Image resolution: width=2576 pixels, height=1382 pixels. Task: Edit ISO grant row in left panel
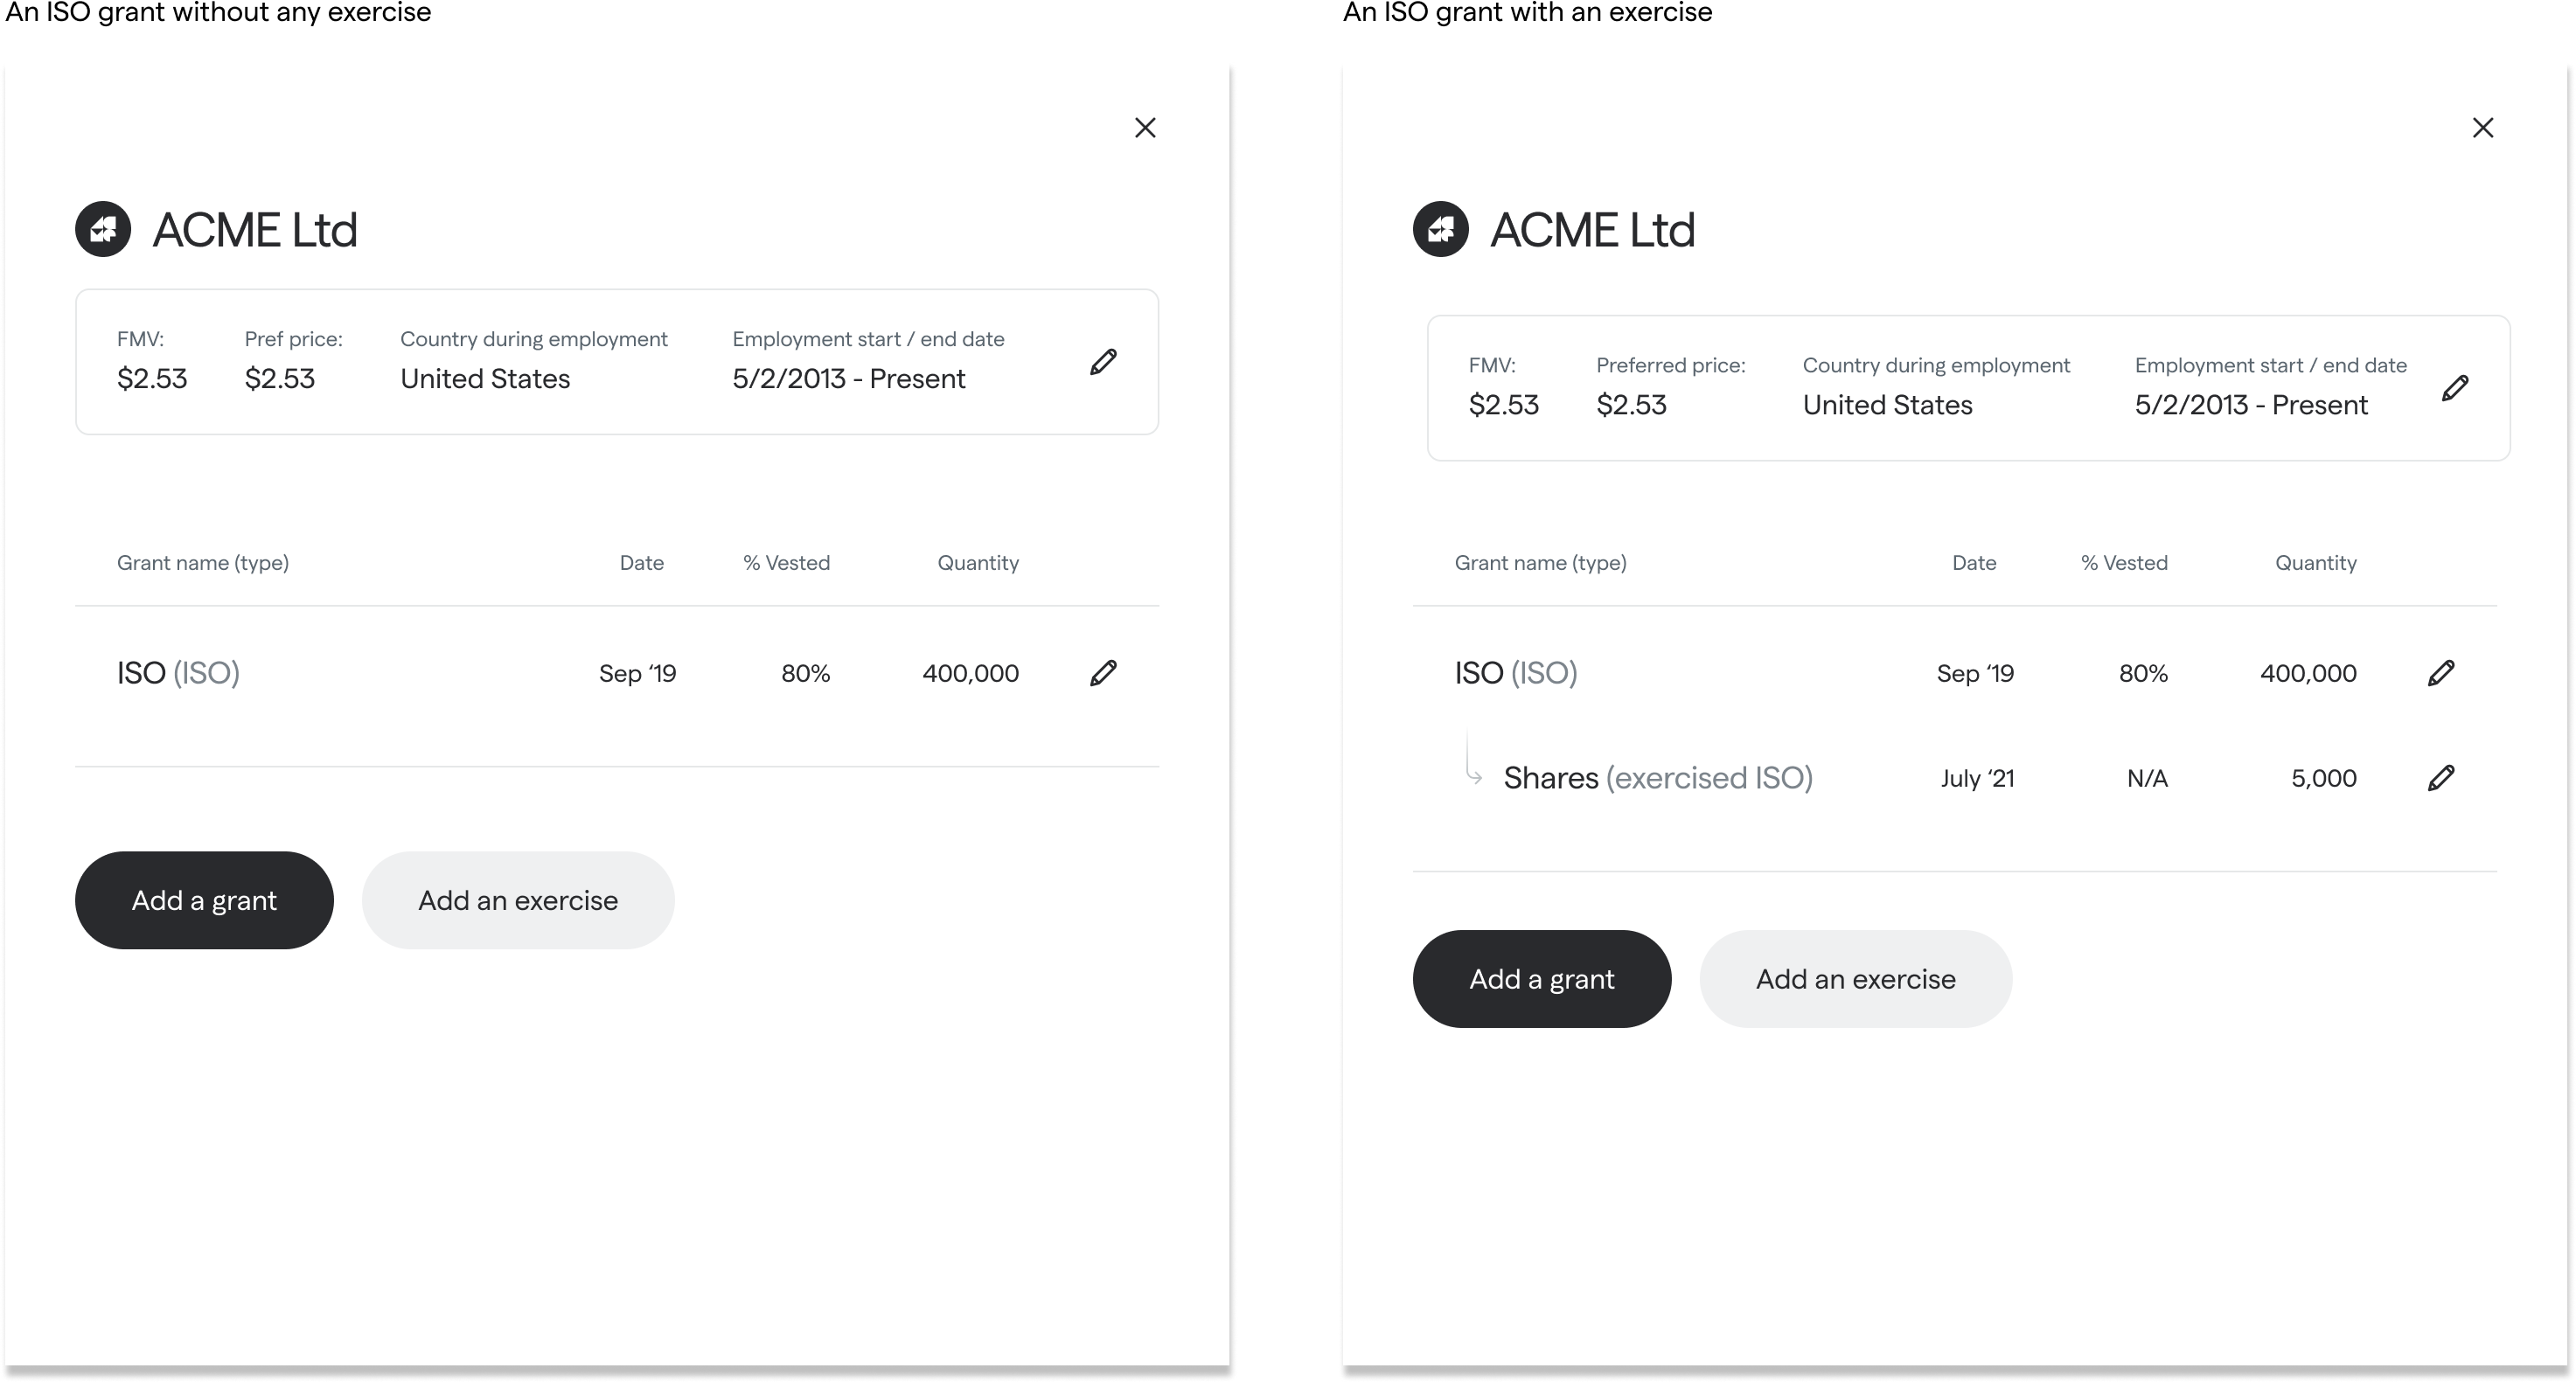coord(1103,673)
